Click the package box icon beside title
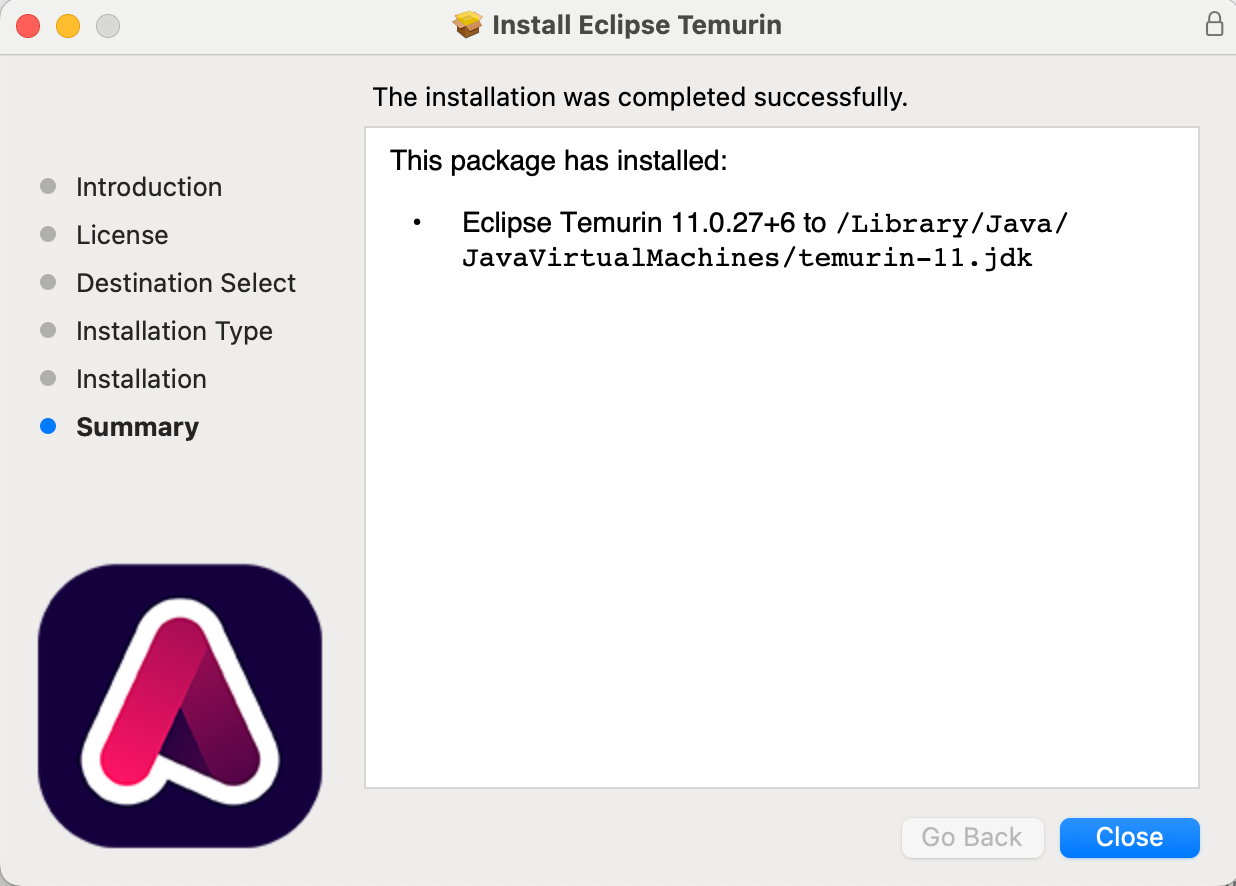This screenshot has height=886, width=1236. [x=467, y=25]
